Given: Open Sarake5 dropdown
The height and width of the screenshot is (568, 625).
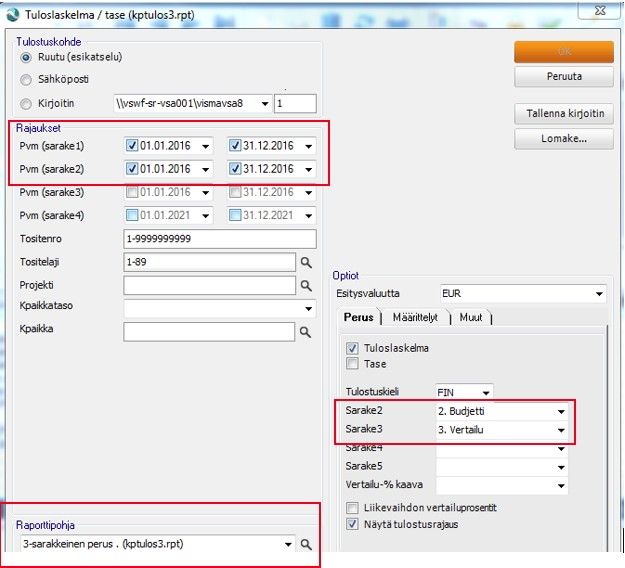Looking at the screenshot, I should (x=561, y=467).
